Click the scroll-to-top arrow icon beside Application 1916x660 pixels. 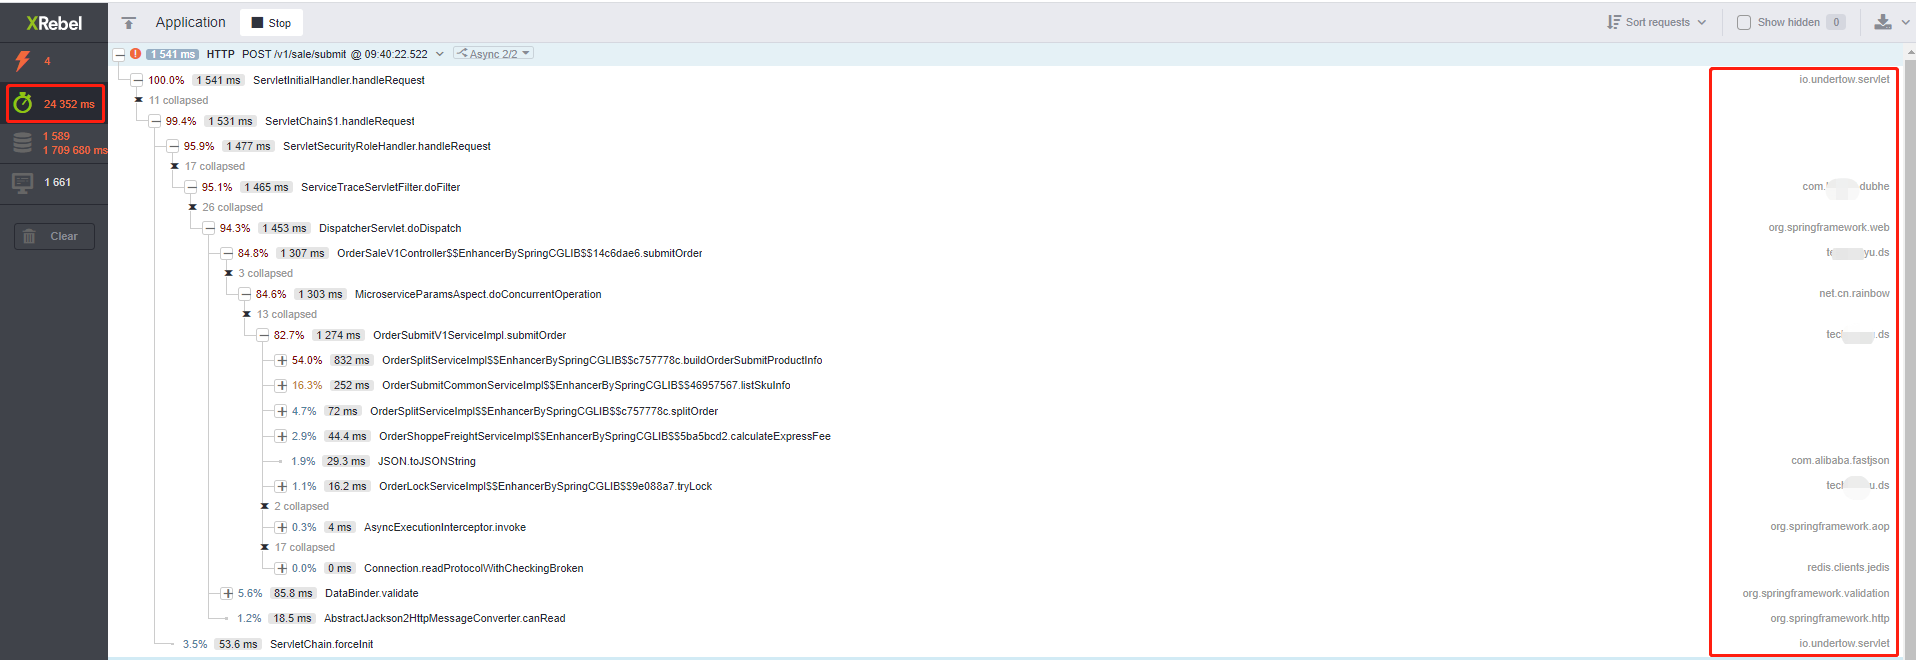pyautogui.click(x=128, y=23)
